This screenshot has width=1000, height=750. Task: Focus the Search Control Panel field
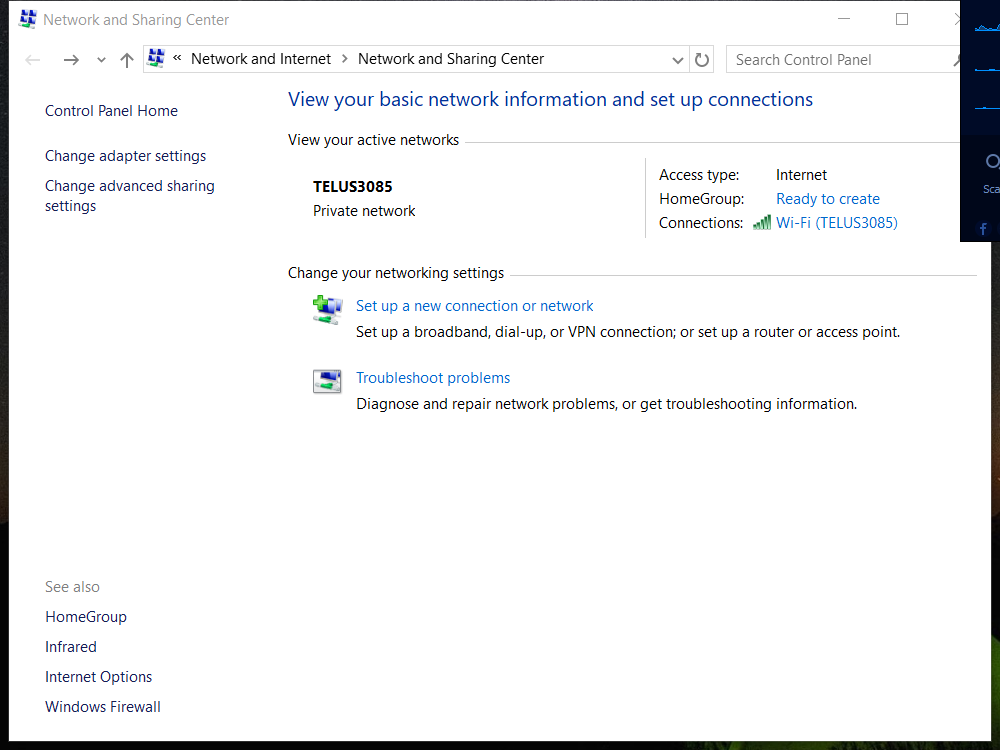coord(835,60)
